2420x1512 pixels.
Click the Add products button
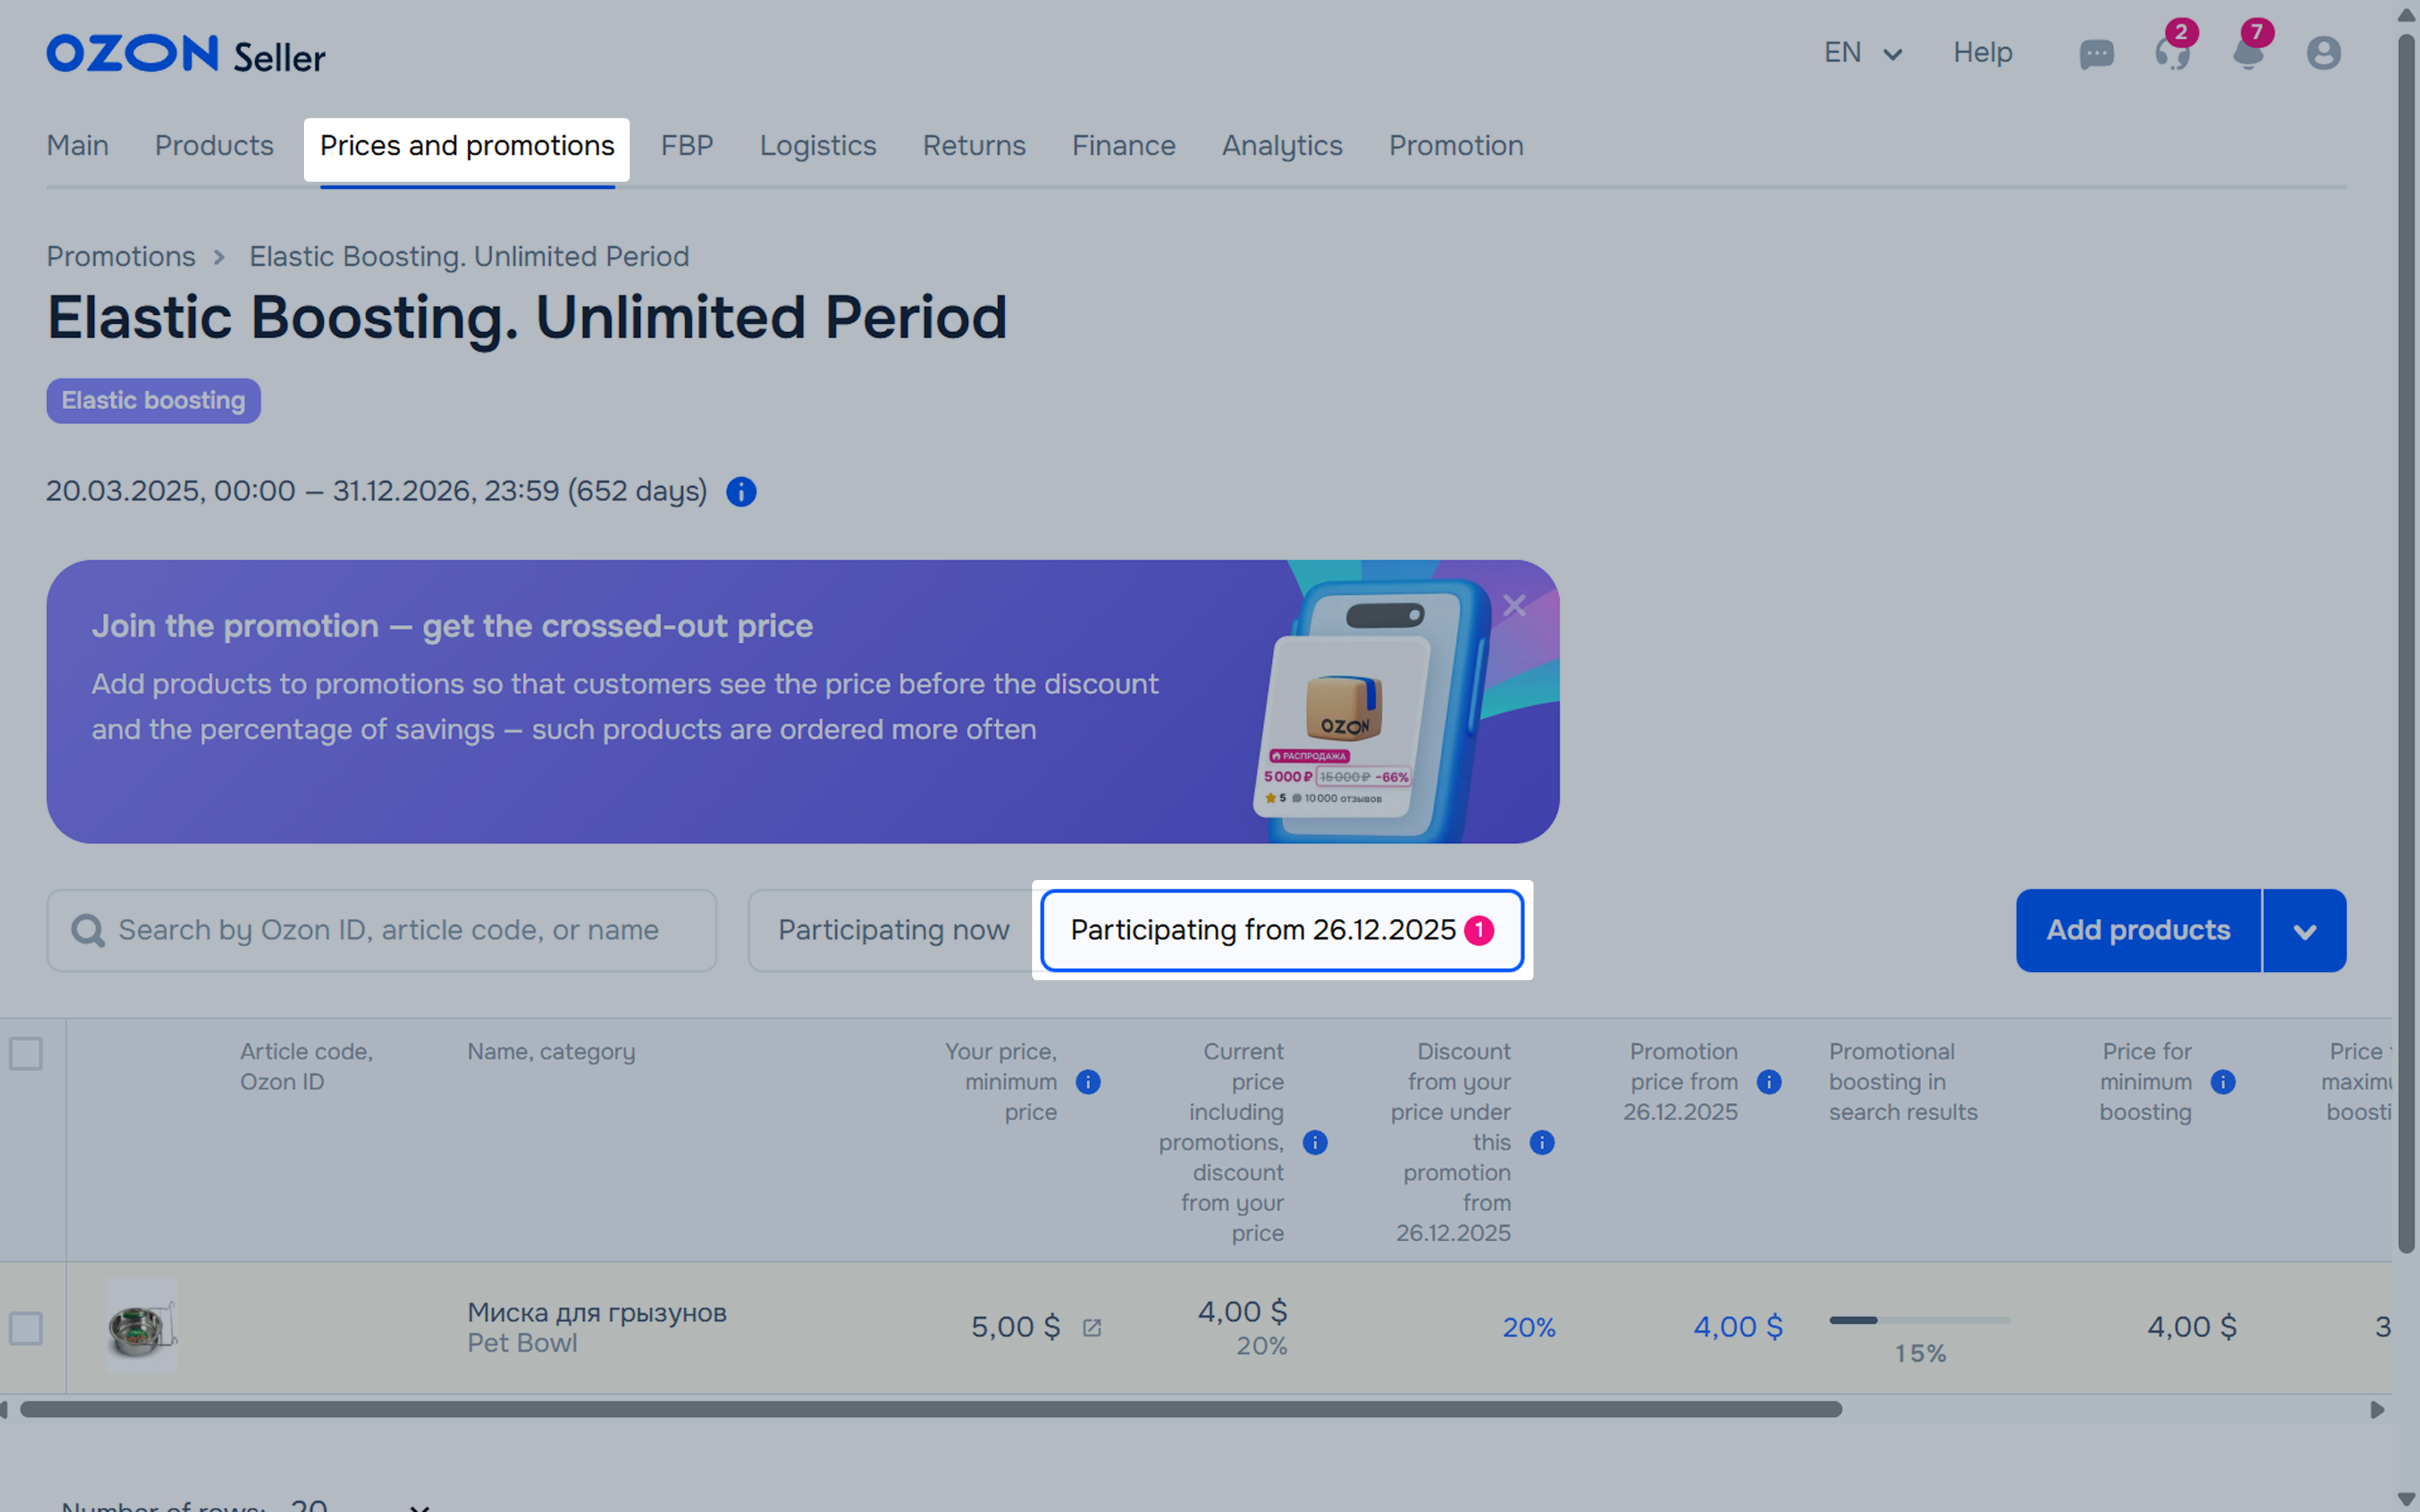pyautogui.click(x=2137, y=931)
